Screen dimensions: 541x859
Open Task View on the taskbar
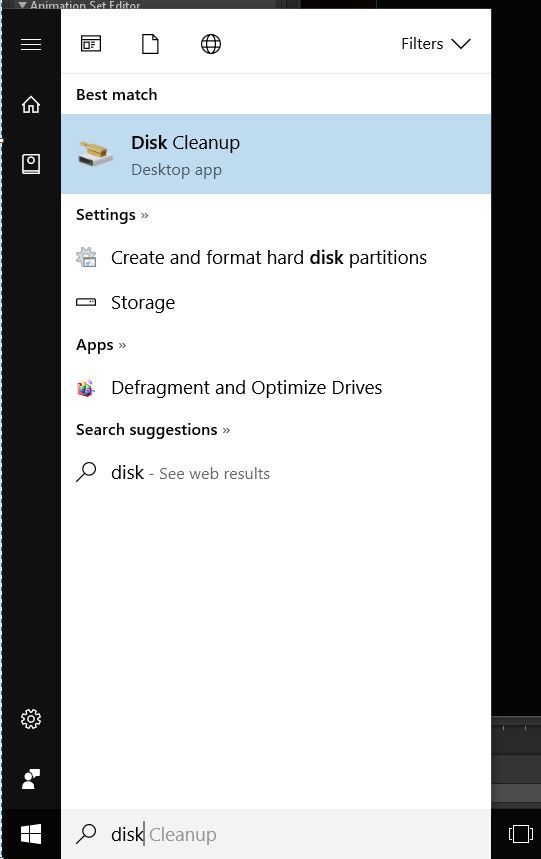pos(520,834)
